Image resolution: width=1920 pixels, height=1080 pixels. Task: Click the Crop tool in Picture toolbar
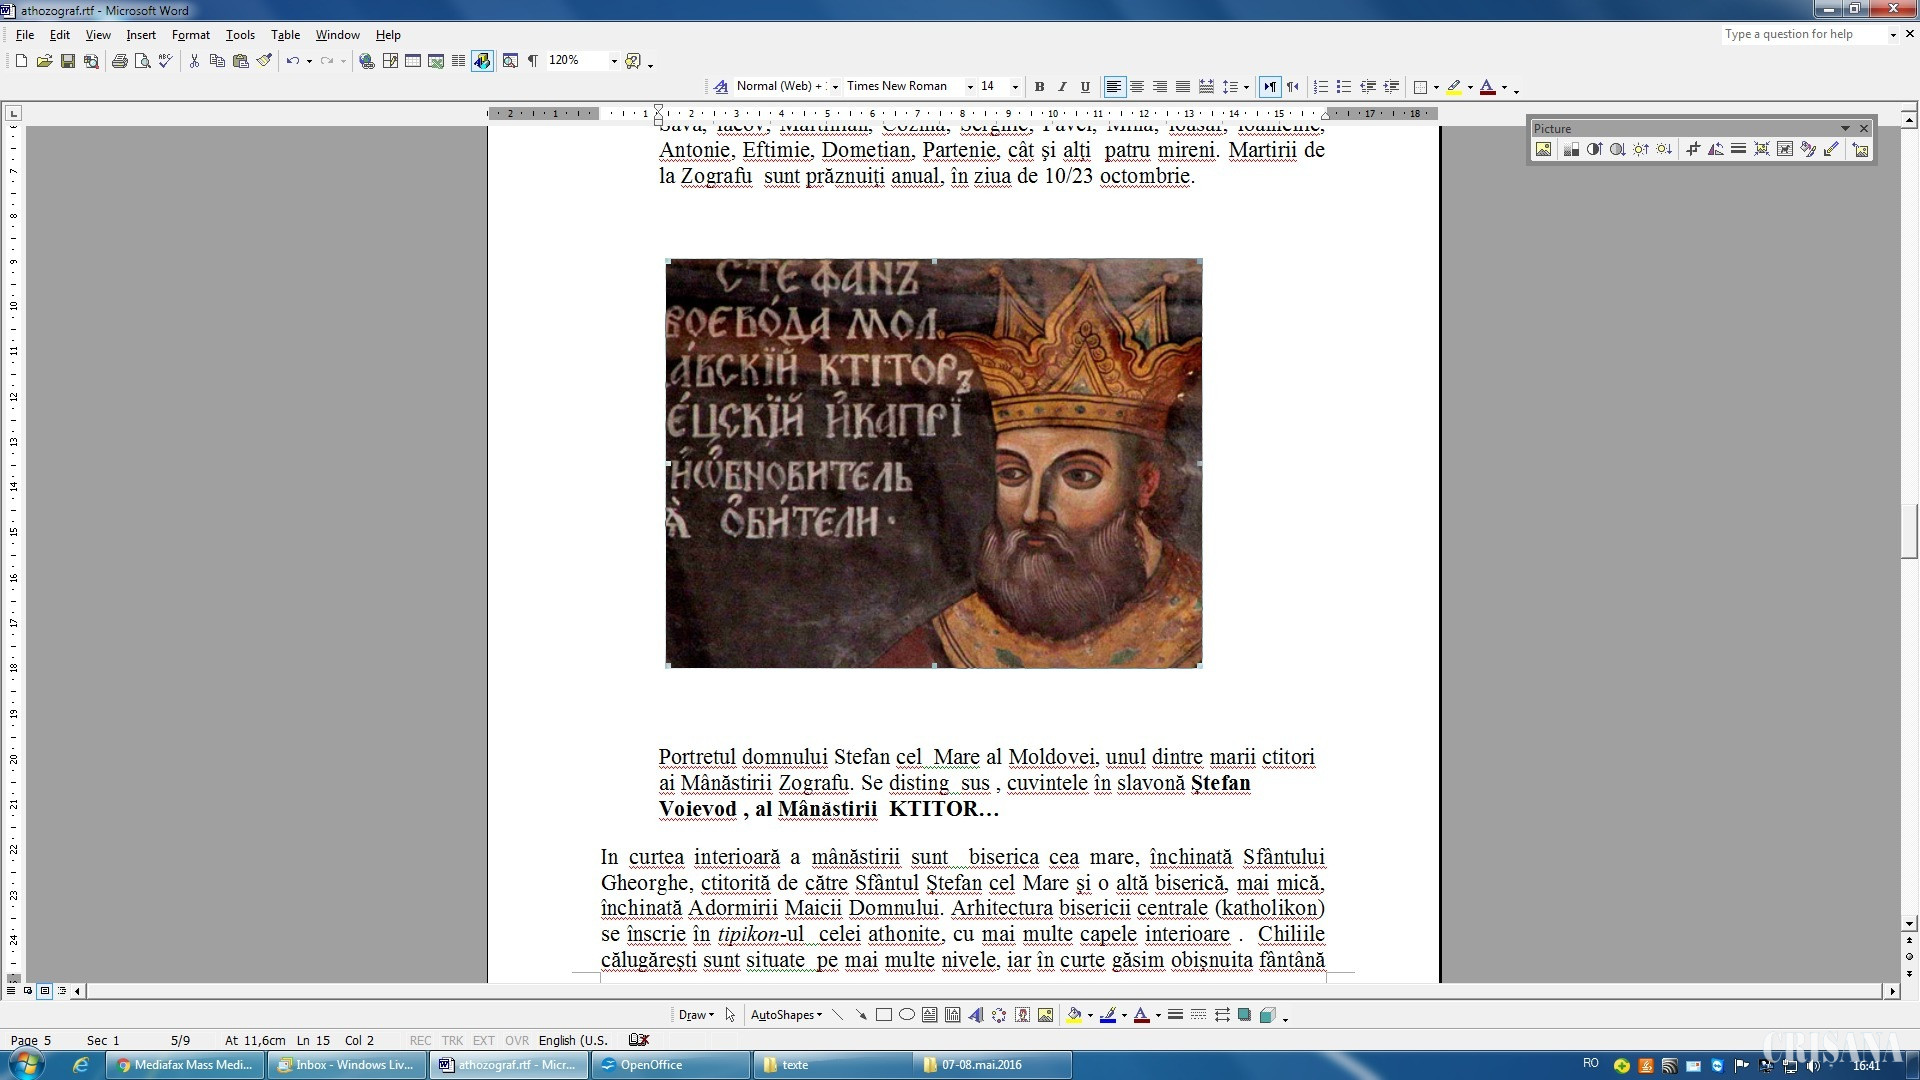point(1693,150)
